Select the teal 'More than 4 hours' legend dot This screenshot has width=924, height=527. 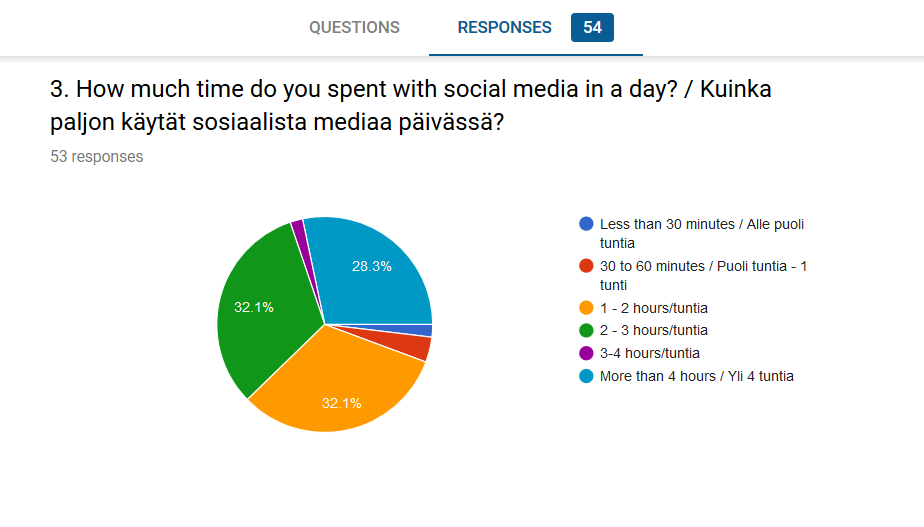click(586, 376)
